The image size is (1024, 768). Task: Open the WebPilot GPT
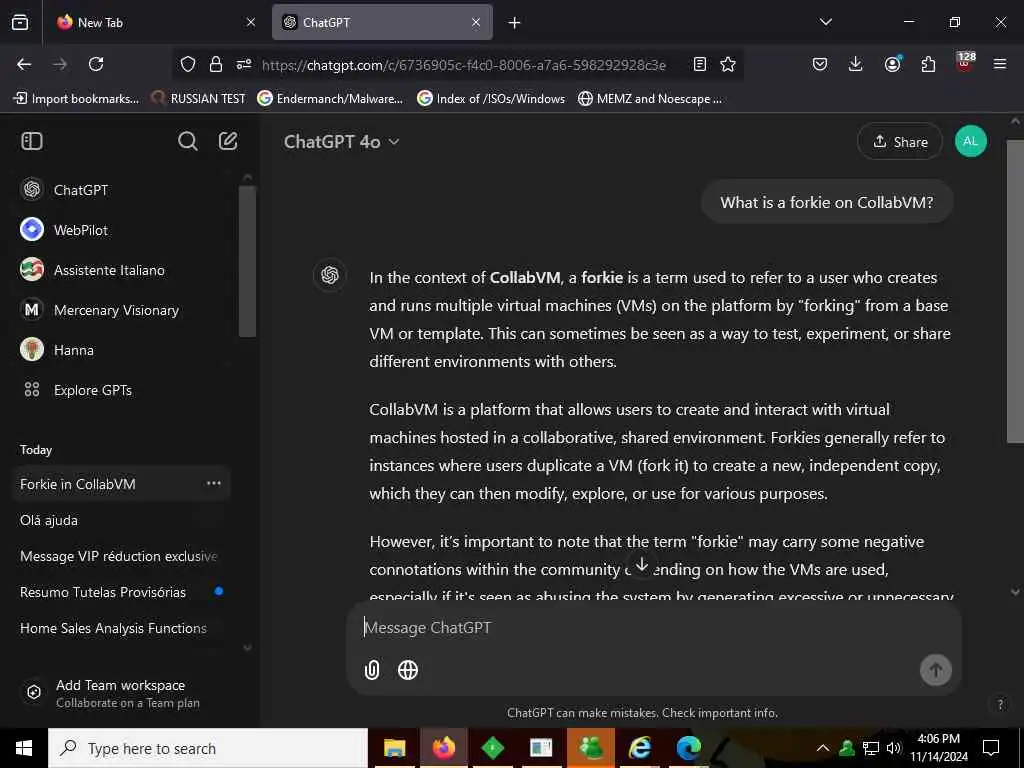[124, 230]
